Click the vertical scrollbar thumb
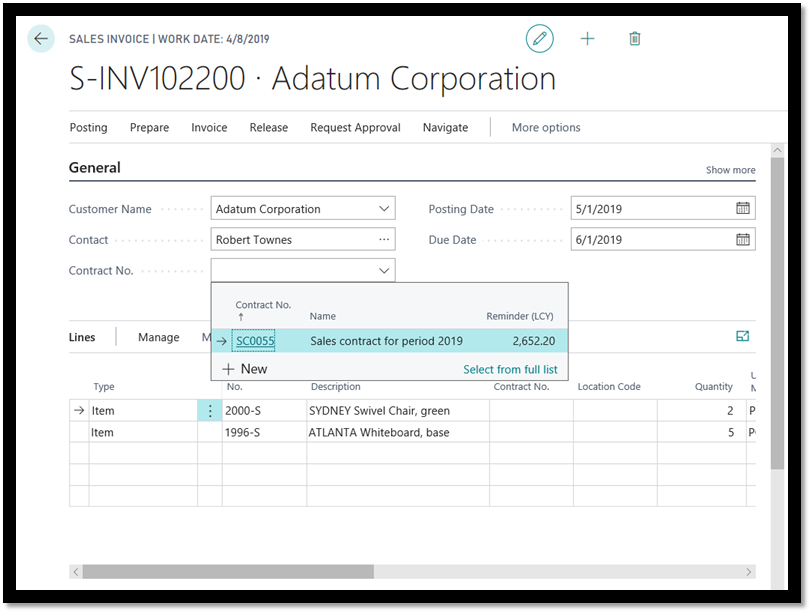809x613 pixels. pyautogui.click(x=778, y=314)
